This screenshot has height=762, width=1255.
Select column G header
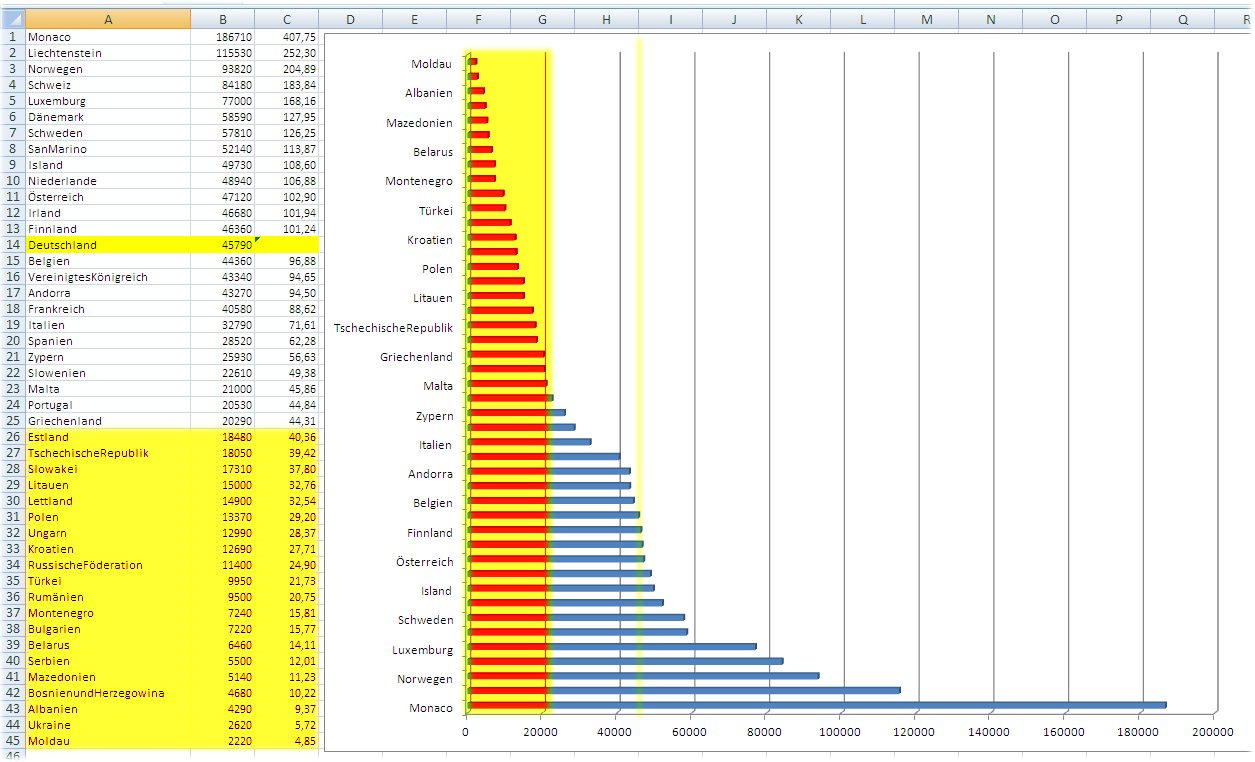coord(542,19)
